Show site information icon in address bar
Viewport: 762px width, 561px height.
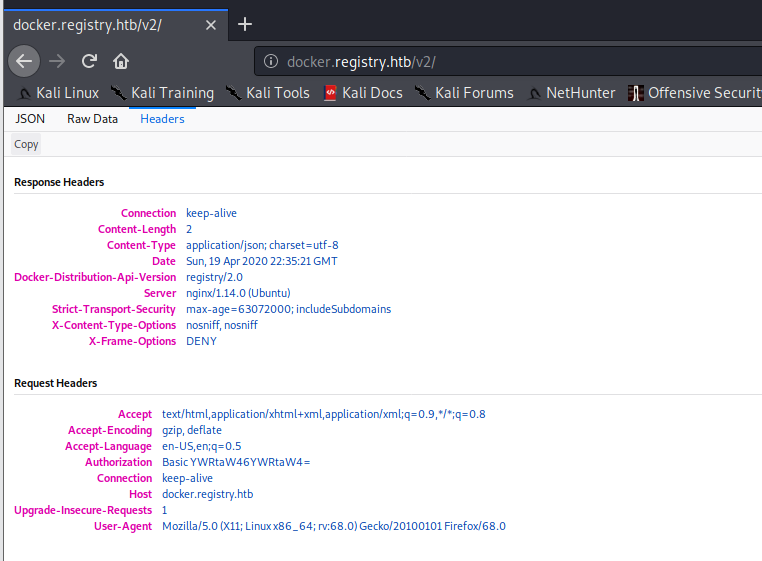pos(271,62)
